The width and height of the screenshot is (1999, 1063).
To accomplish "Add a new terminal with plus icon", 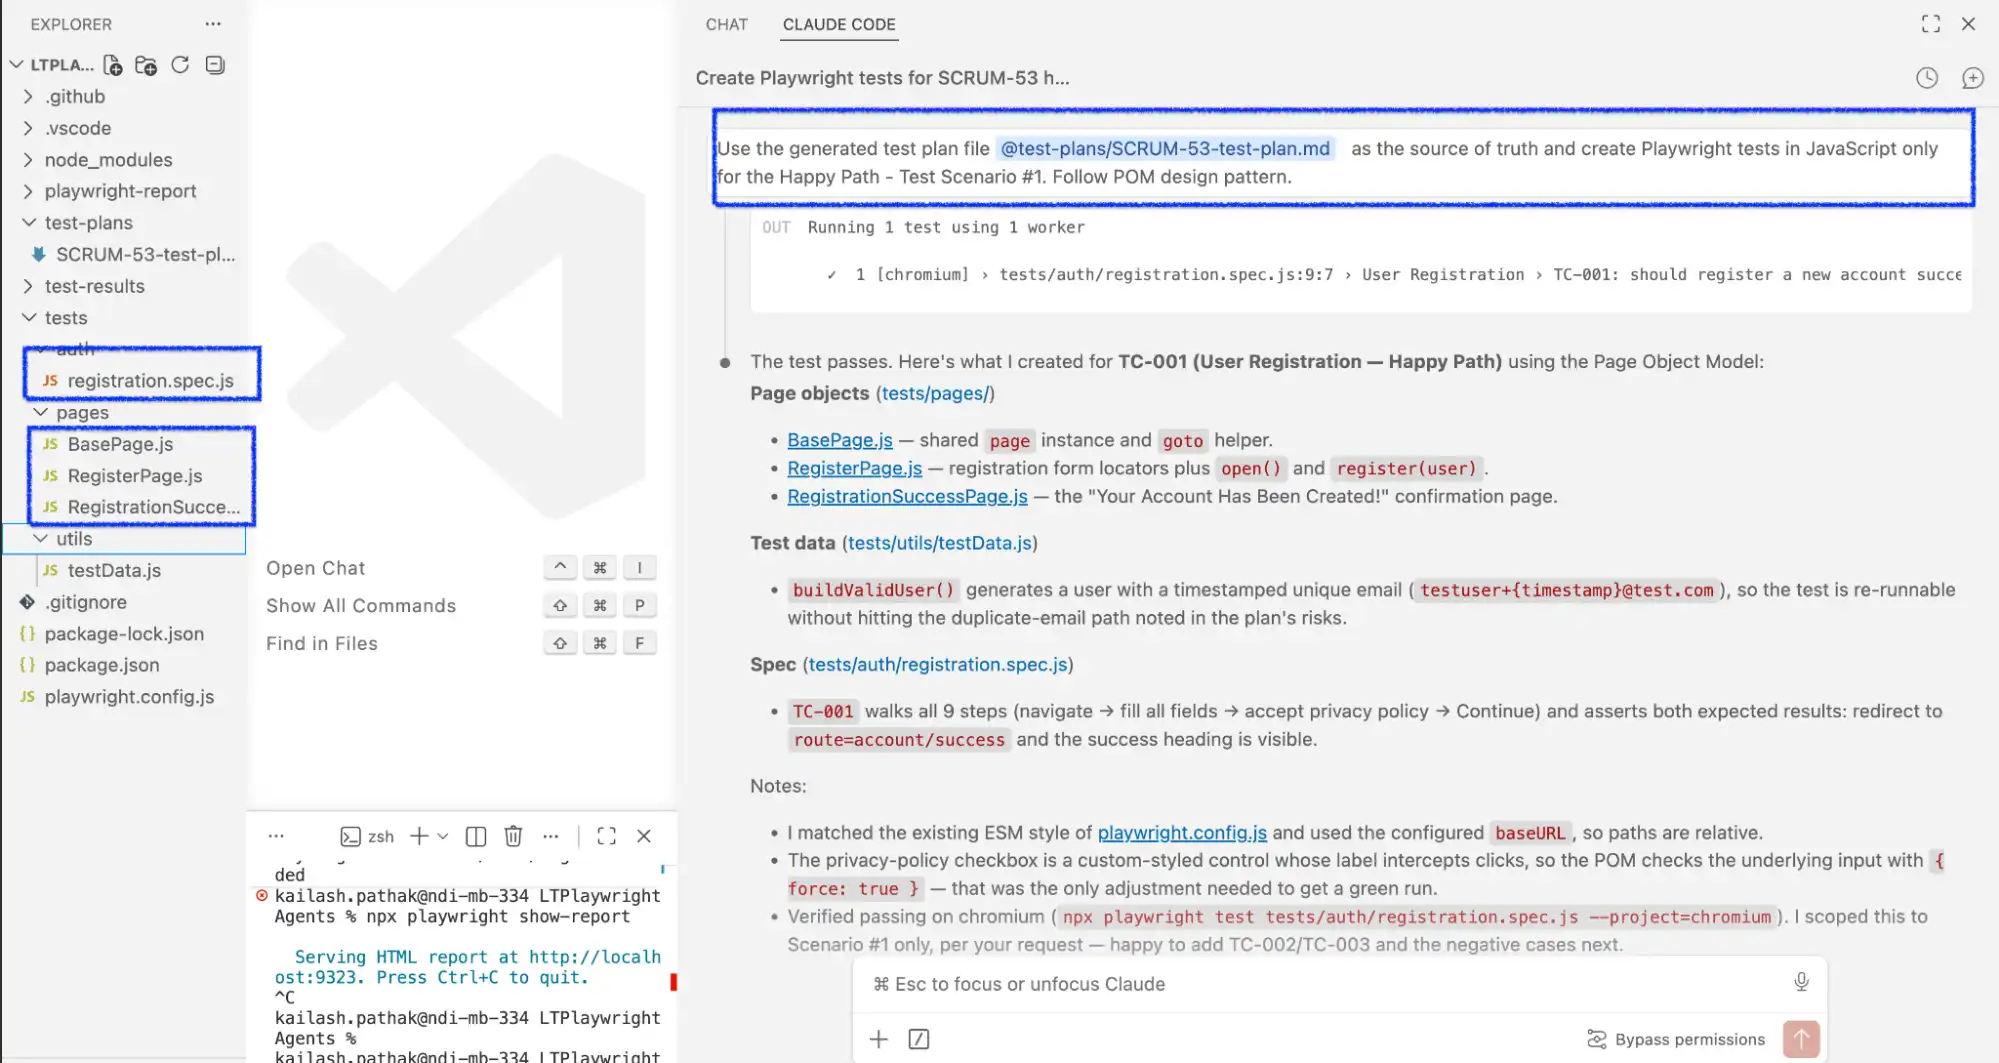I will click(x=419, y=836).
